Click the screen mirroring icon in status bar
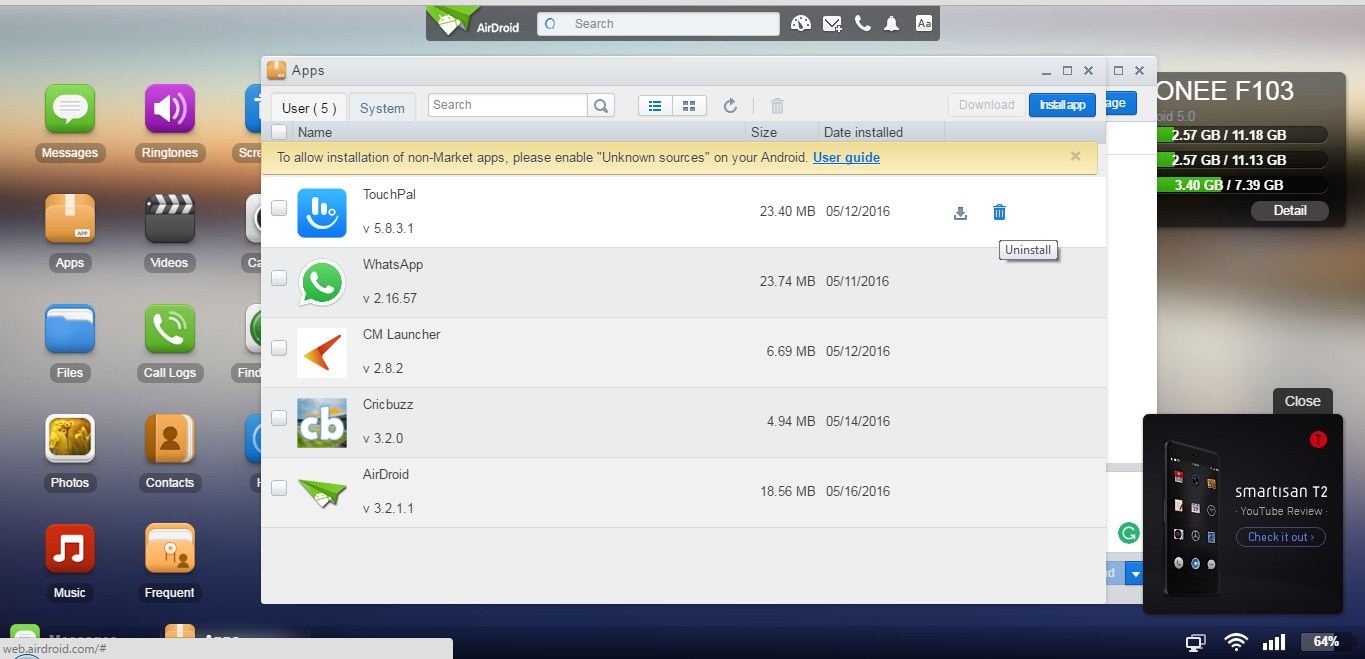Image resolution: width=1365 pixels, height=659 pixels. click(x=1195, y=642)
